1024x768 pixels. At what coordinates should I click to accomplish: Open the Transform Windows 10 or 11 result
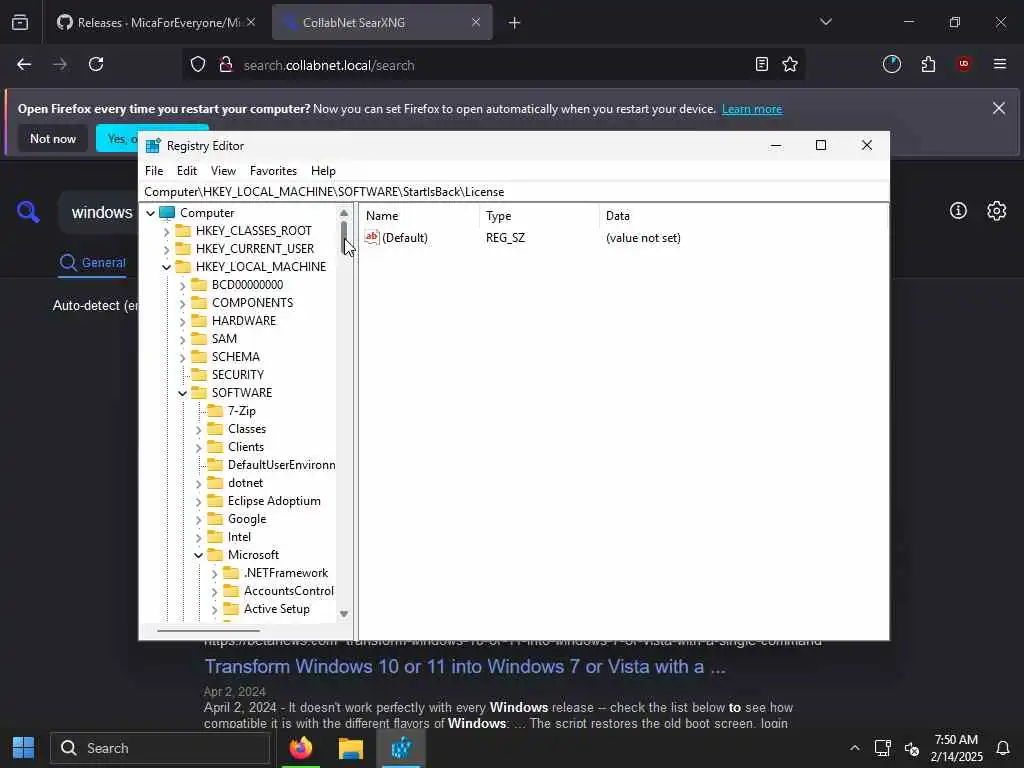pos(464,666)
